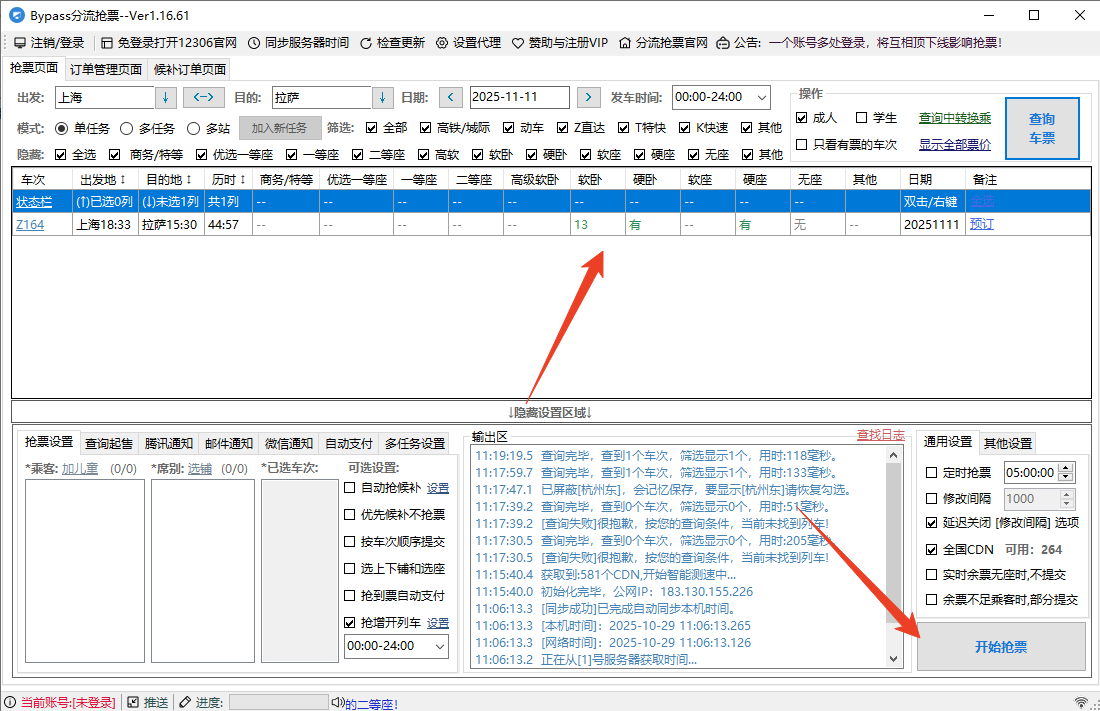Swap departure and destination stations
Image resolution: width=1100 pixels, height=711 pixels.
pos(204,97)
